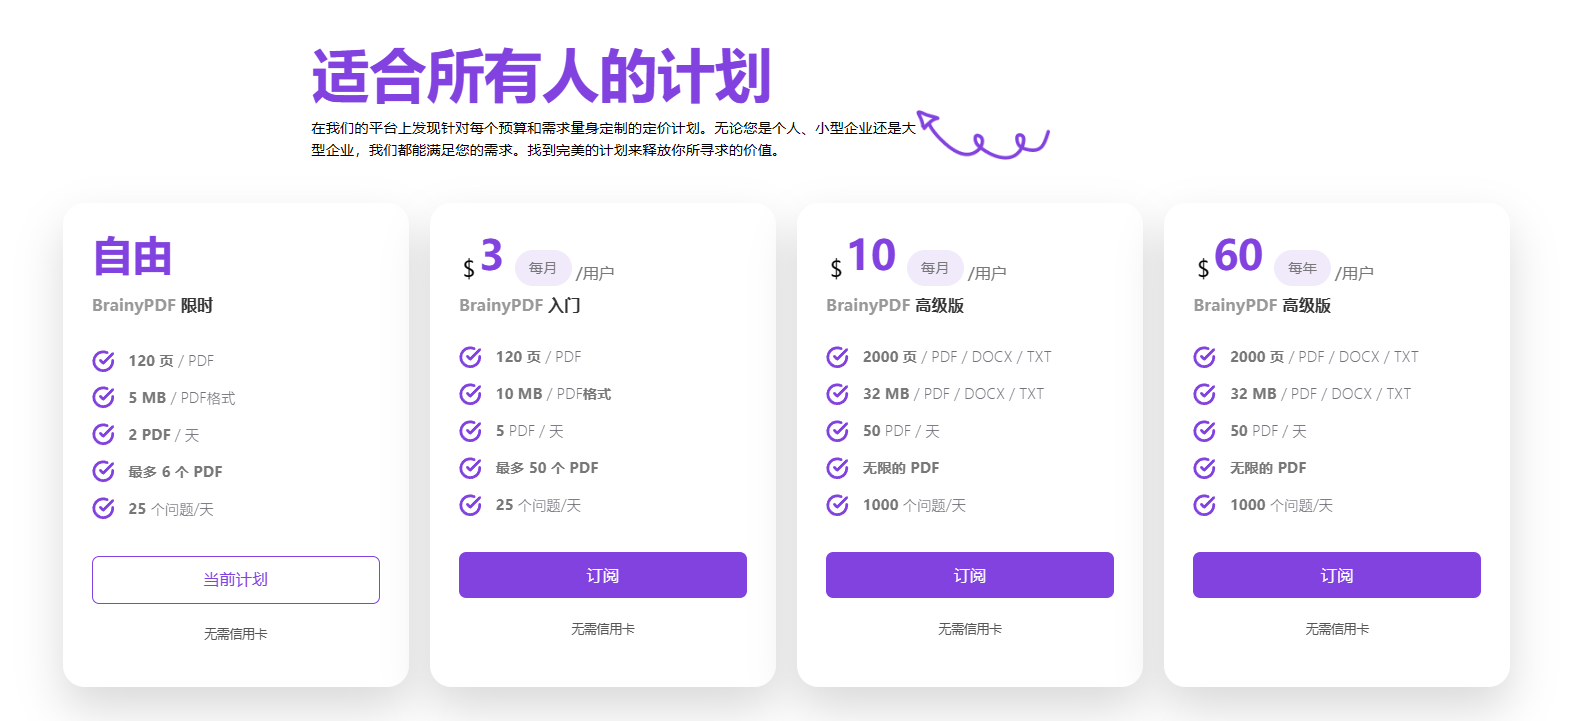
Task: Click check icon beside "50 PDF / 天" in $10 card
Action: pos(838,431)
